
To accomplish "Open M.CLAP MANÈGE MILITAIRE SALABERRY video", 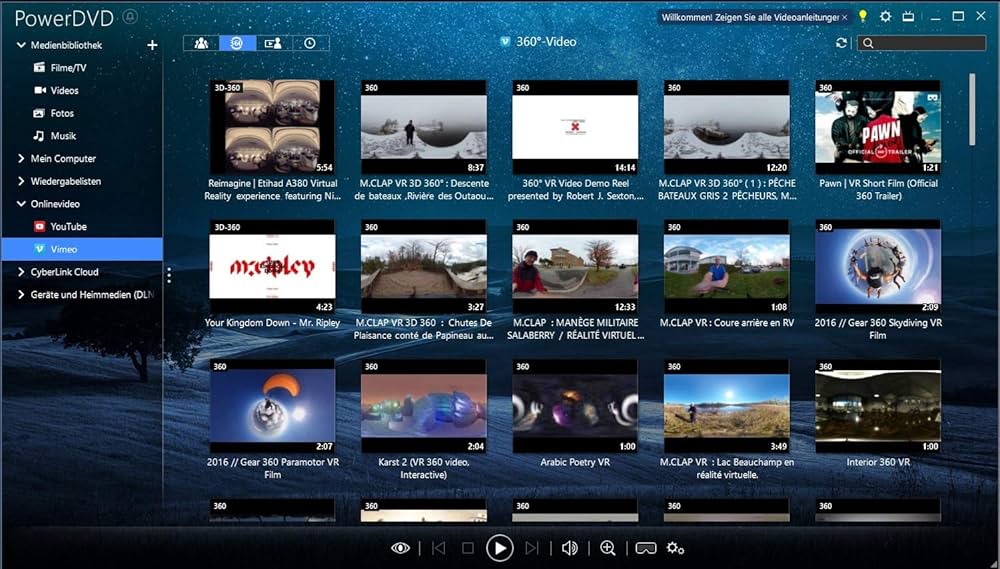I will click(x=575, y=267).
